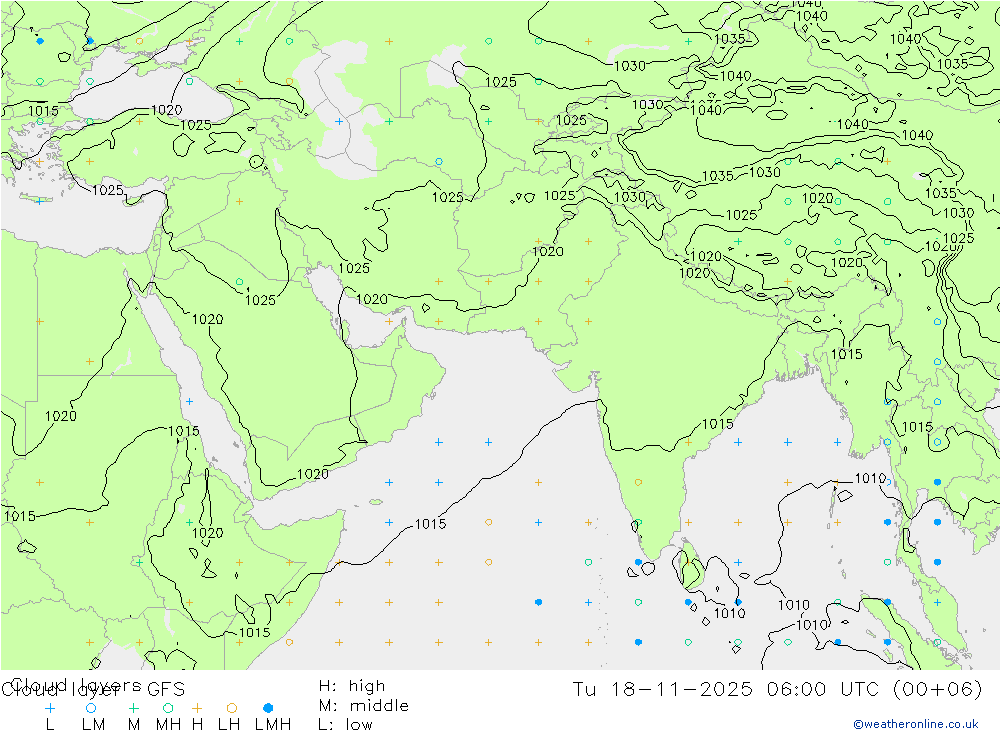Viewport: 1000px width, 733px height.
Task: Click the 1020 isobar label over Ethiopia
Action: 208,533
